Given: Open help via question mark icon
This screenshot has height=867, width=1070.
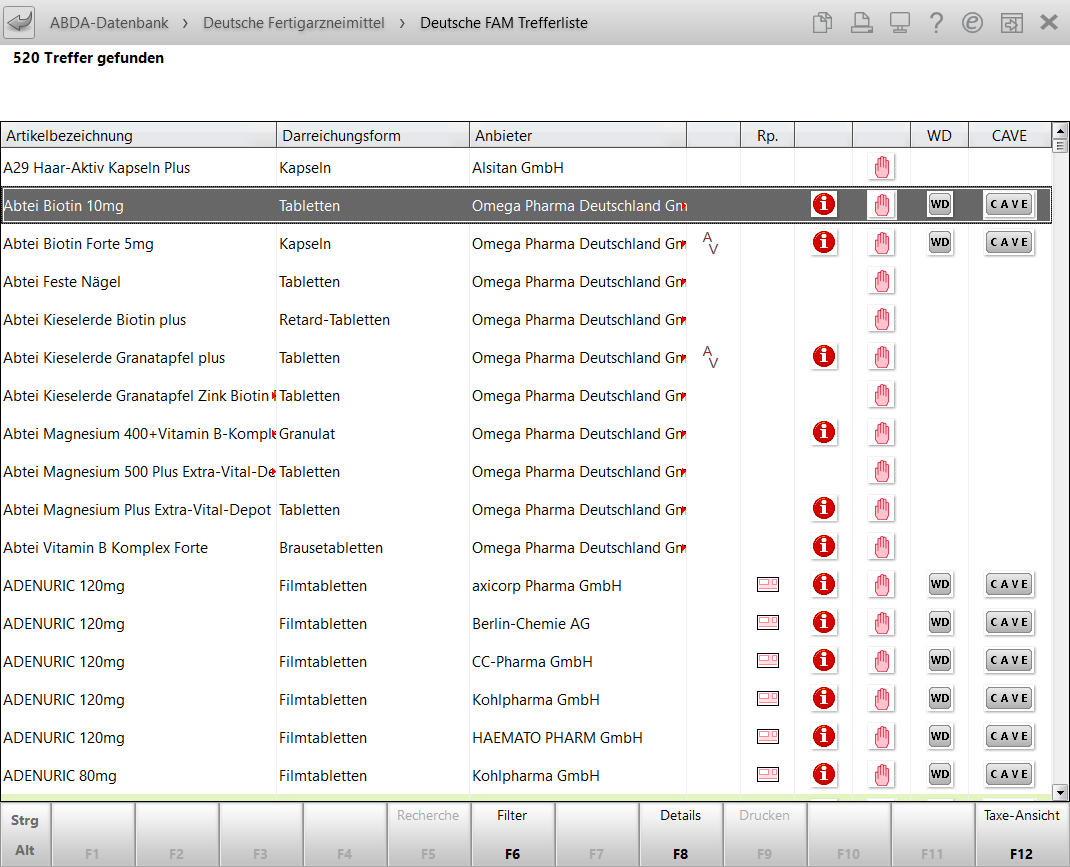Looking at the screenshot, I should click(936, 22).
